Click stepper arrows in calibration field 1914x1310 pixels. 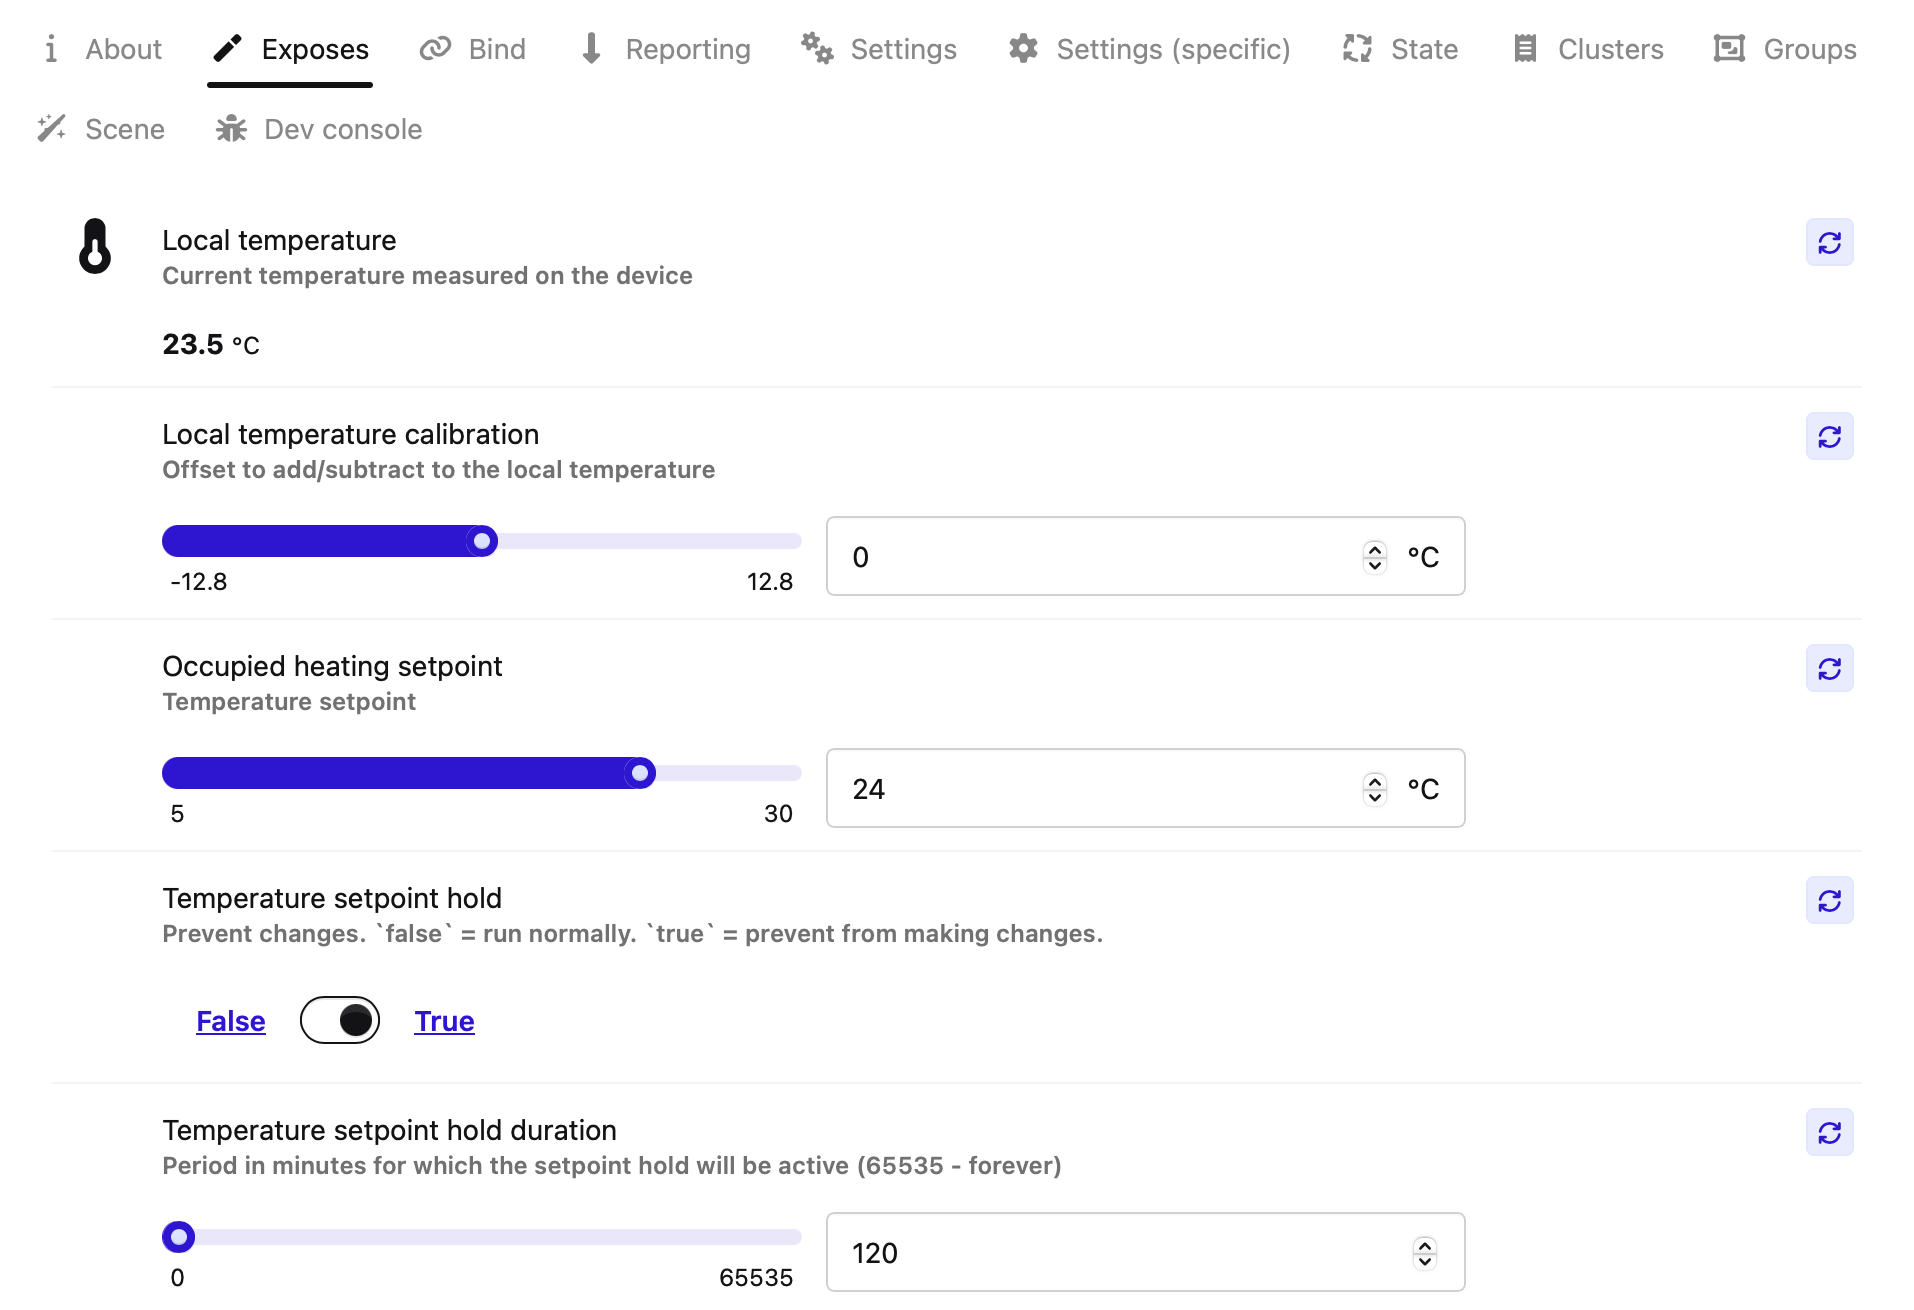click(x=1374, y=557)
